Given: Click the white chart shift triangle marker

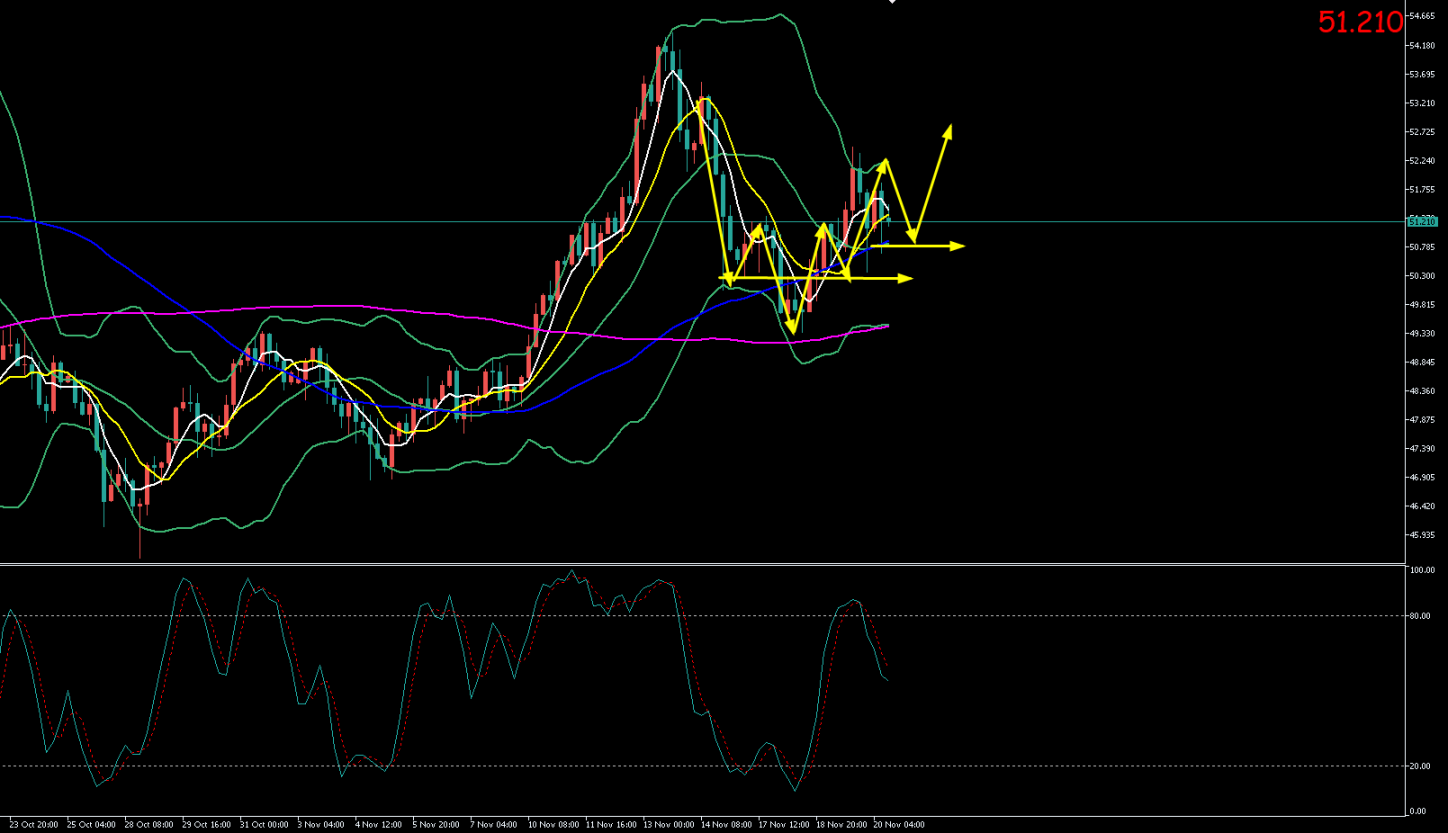Looking at the screenshot, I should [893, 2].
